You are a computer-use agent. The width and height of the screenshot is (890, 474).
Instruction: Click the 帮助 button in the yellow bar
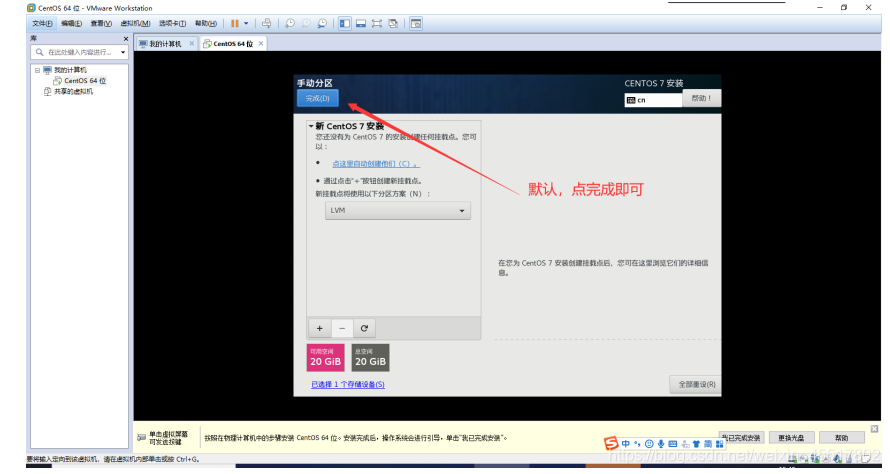pos(842,438)
